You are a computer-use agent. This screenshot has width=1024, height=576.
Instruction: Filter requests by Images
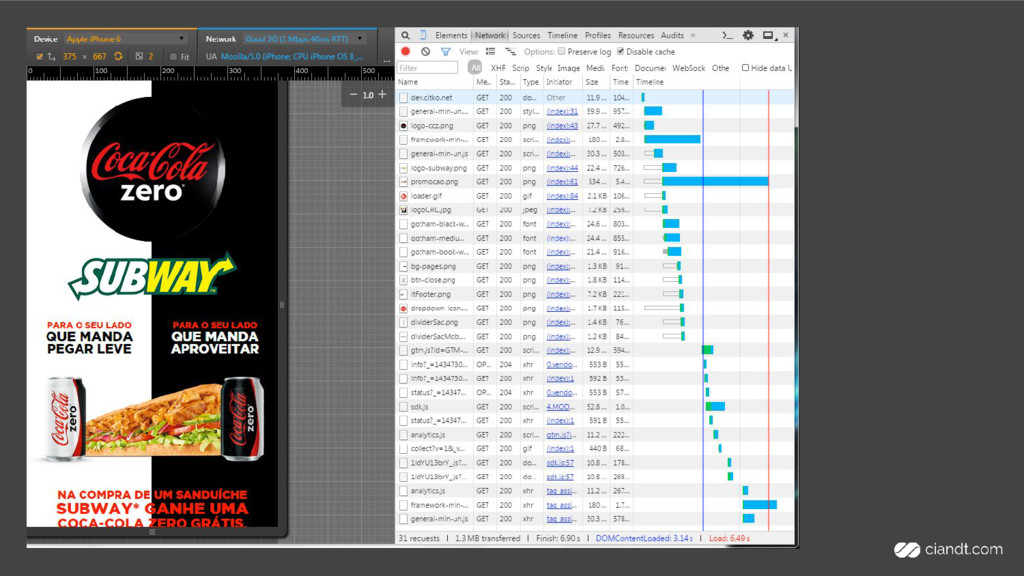pyautogui.click(x=568, y=68)
